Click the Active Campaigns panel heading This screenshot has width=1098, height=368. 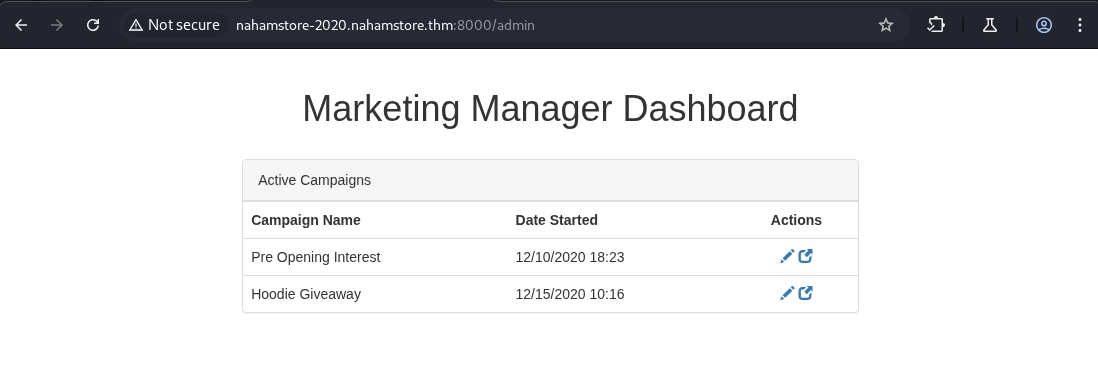point(550,181)
